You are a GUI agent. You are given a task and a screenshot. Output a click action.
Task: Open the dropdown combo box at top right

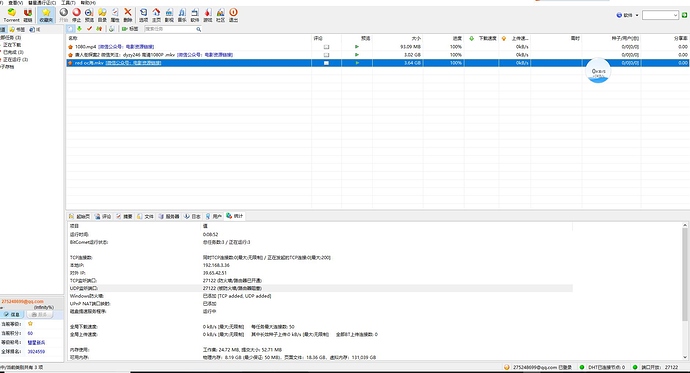click(x=660, y=15)
